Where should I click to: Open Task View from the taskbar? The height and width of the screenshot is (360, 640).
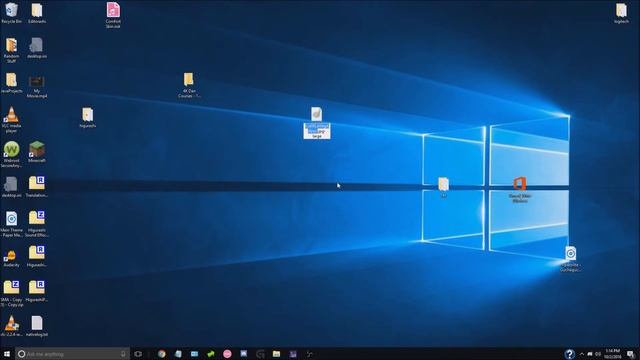point(138,354)
